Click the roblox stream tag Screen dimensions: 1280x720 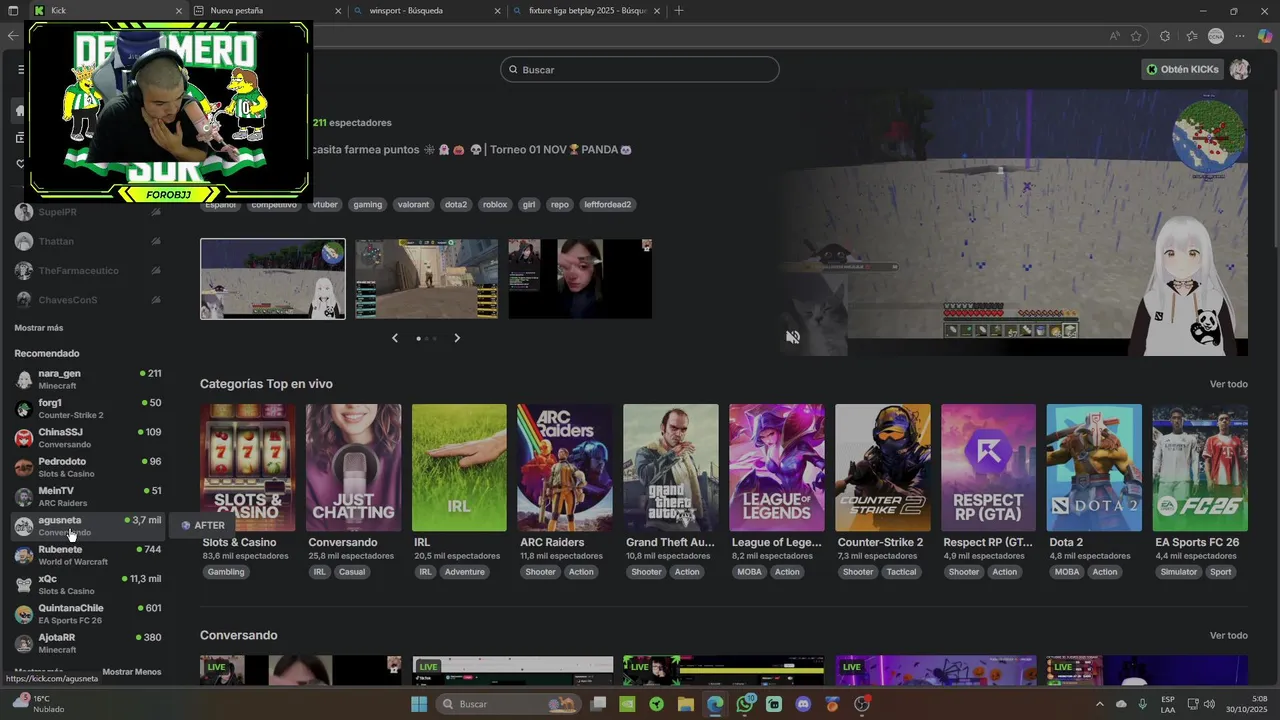tap(495, 204)
